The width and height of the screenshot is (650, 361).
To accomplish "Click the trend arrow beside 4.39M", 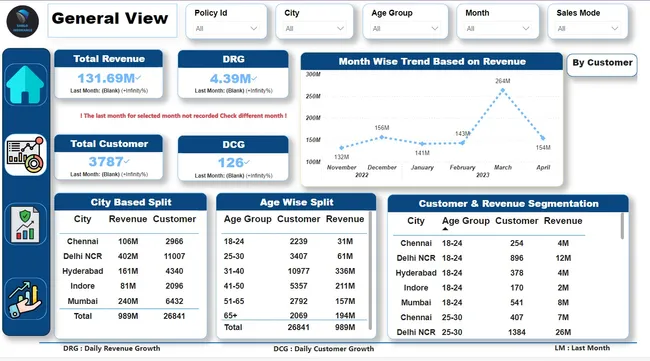I will 254,78.
